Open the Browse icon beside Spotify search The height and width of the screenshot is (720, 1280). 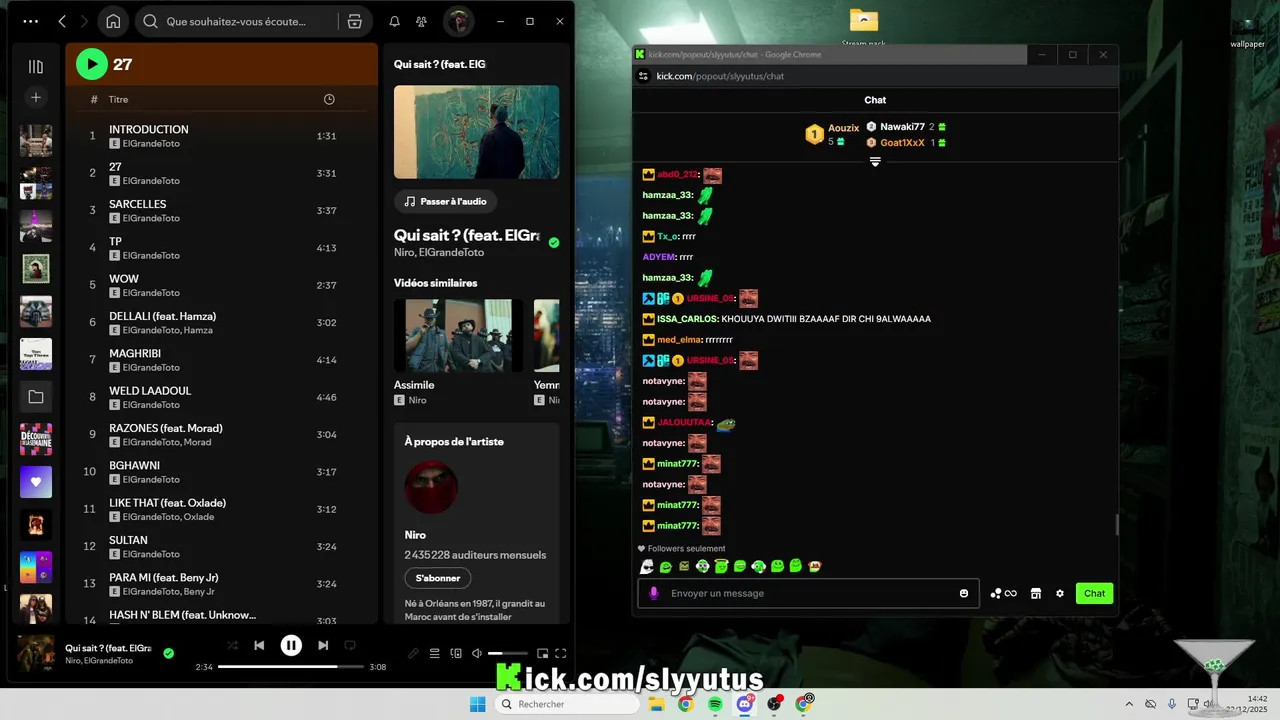[354, 21]
